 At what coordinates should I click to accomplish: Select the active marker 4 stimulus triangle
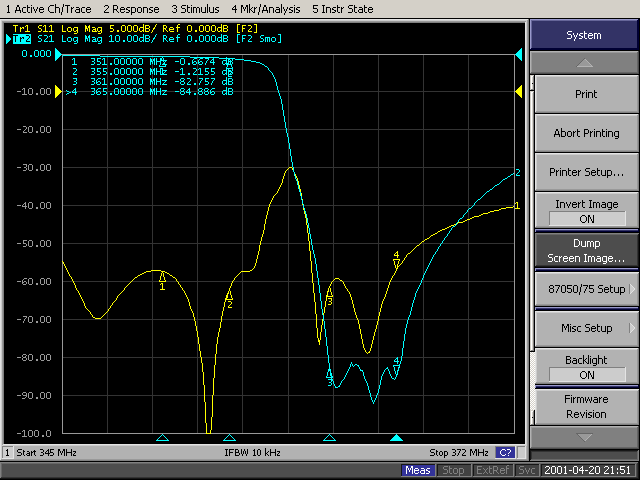coord(396,438)
